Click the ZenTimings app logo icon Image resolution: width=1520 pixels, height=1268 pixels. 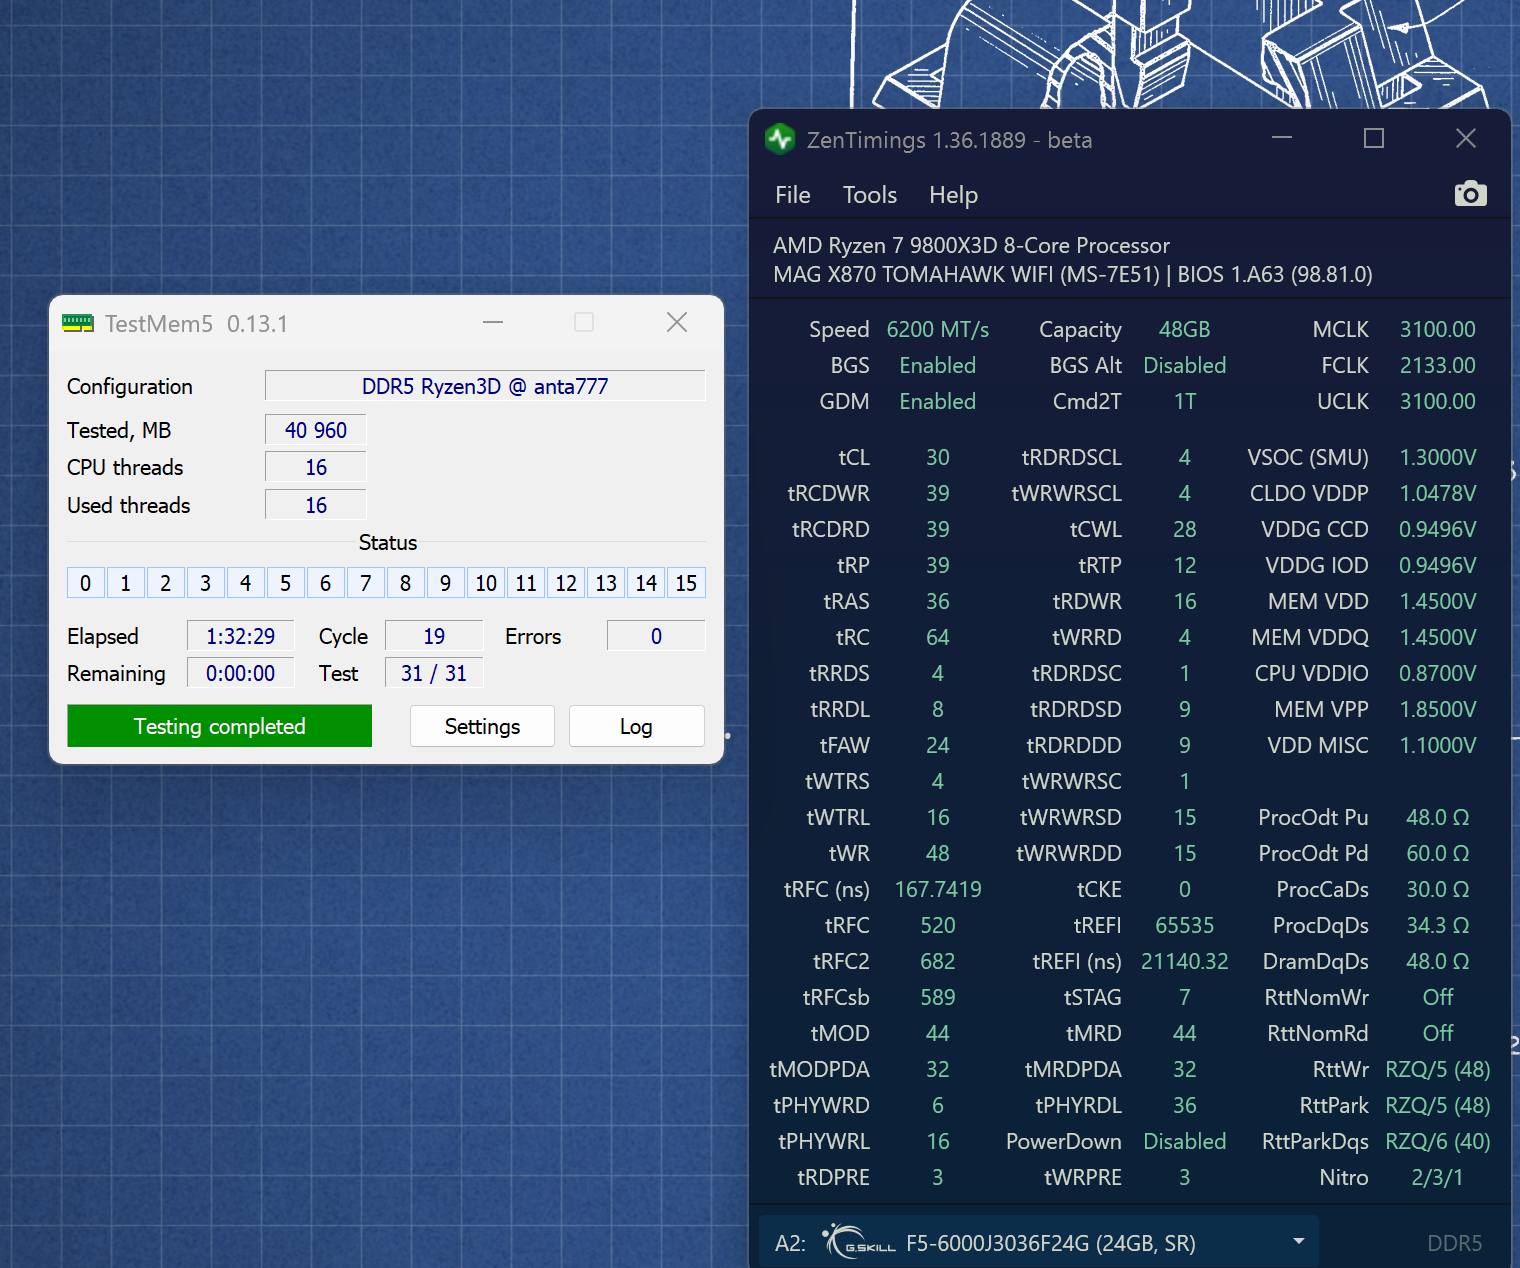pos(780,139)
